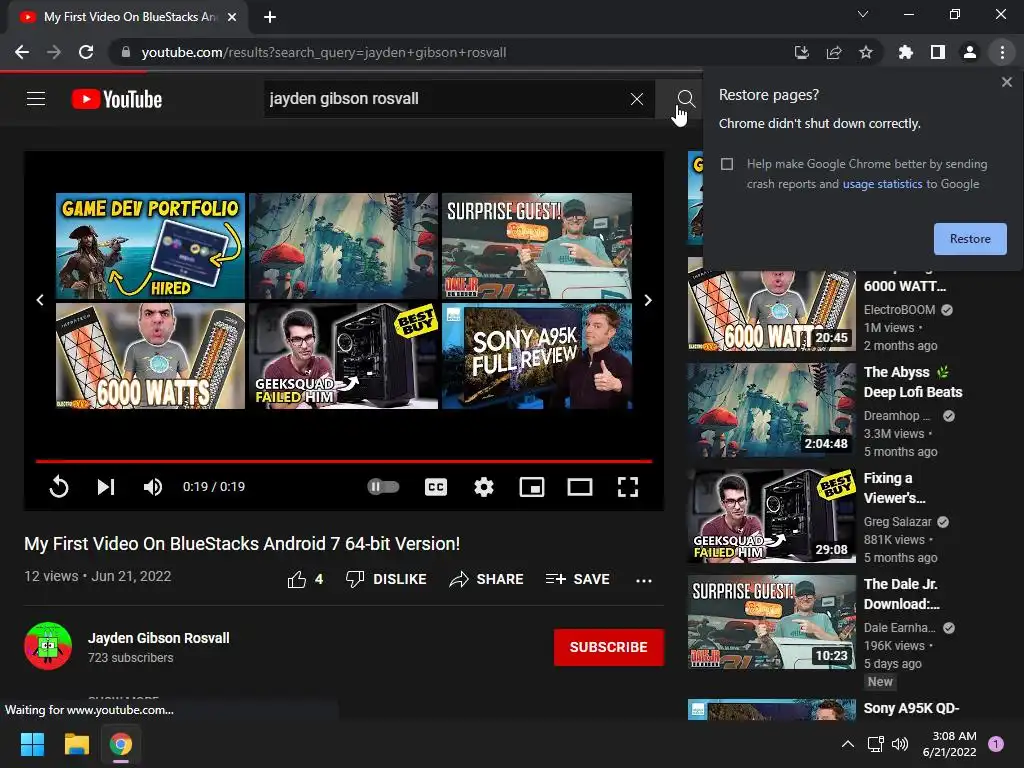Dismiss the Restore pages popup
The width and height of the screenshot is (1024, 768).
click(x=1006, y=82)
